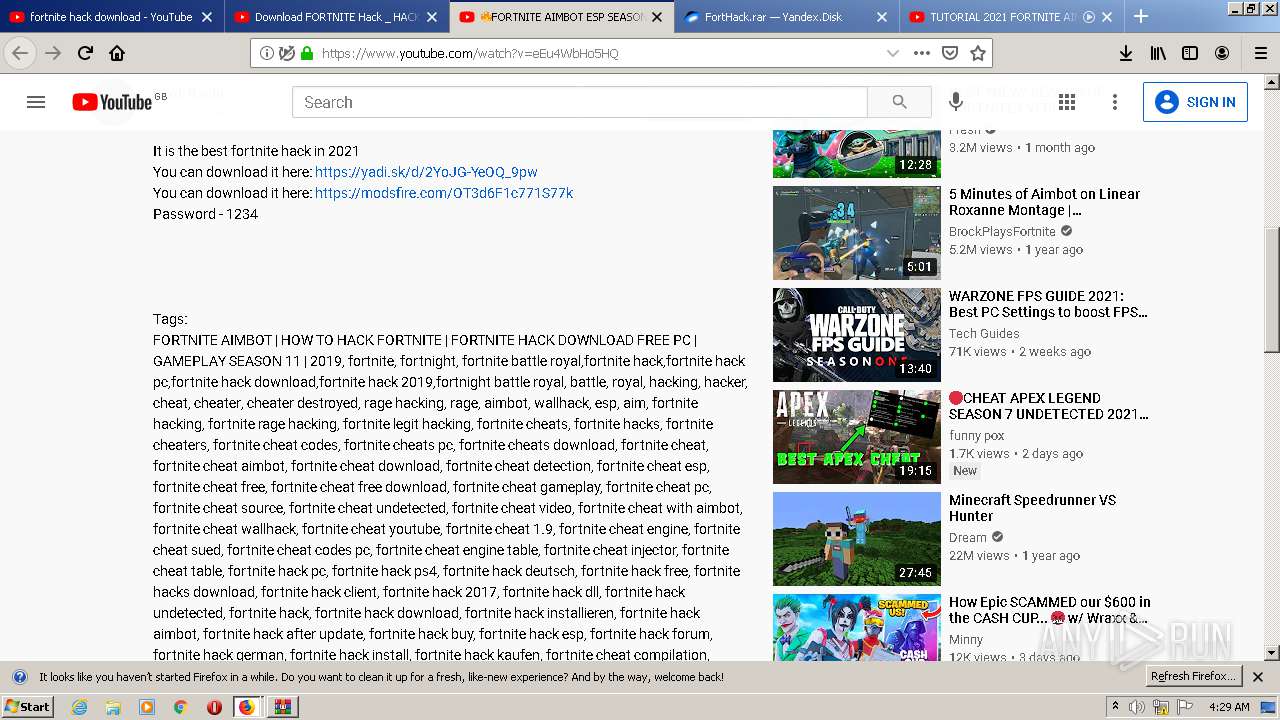The height and width of the screenshot is (720, 1280).
Task: Open Opera browser taskbar icon
Action: pyautogui.click(x=214, y=707)
